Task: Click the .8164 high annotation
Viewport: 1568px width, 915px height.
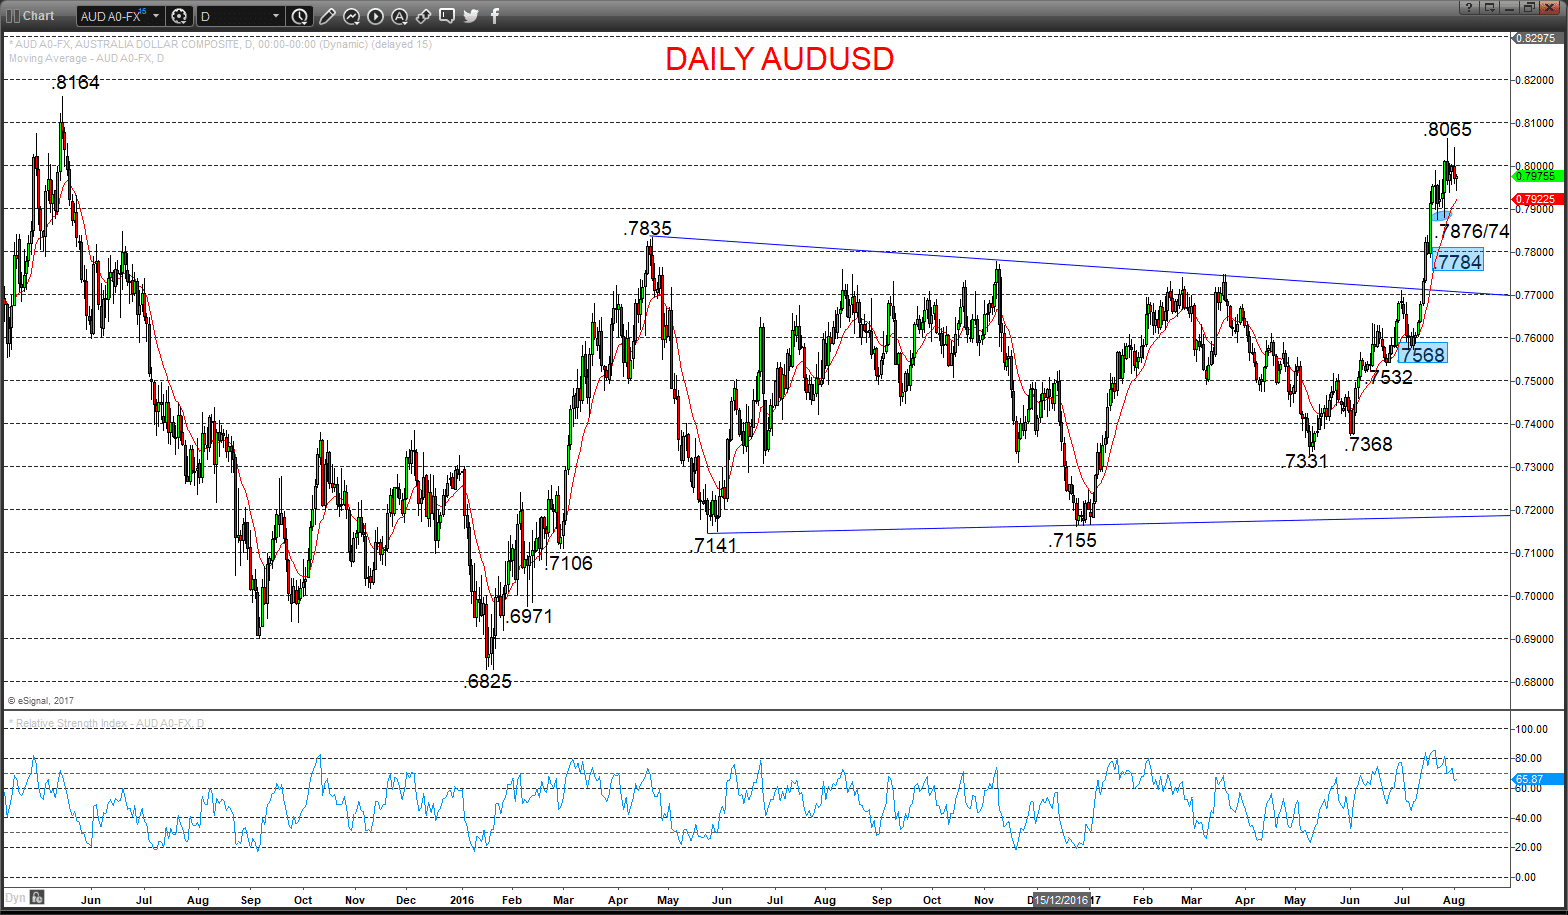Action: [x=76, y=83]
